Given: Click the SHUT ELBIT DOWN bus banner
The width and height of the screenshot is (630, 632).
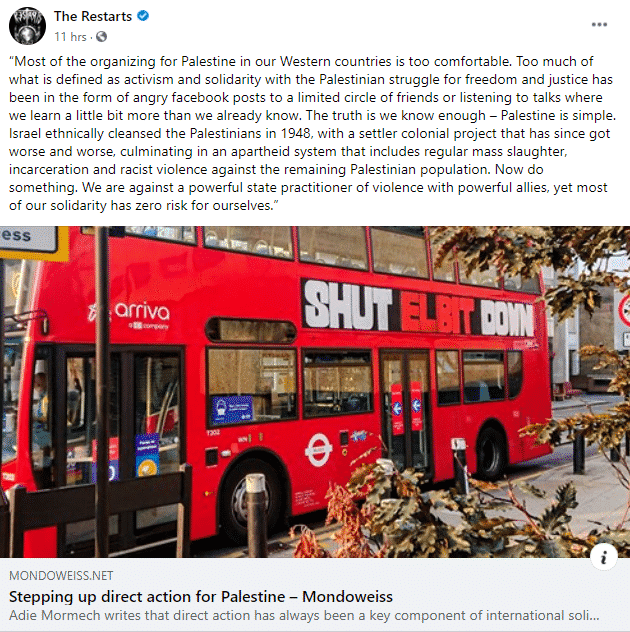Looking at the screenshot, I should pyautogui.click(x=419, y=307).
